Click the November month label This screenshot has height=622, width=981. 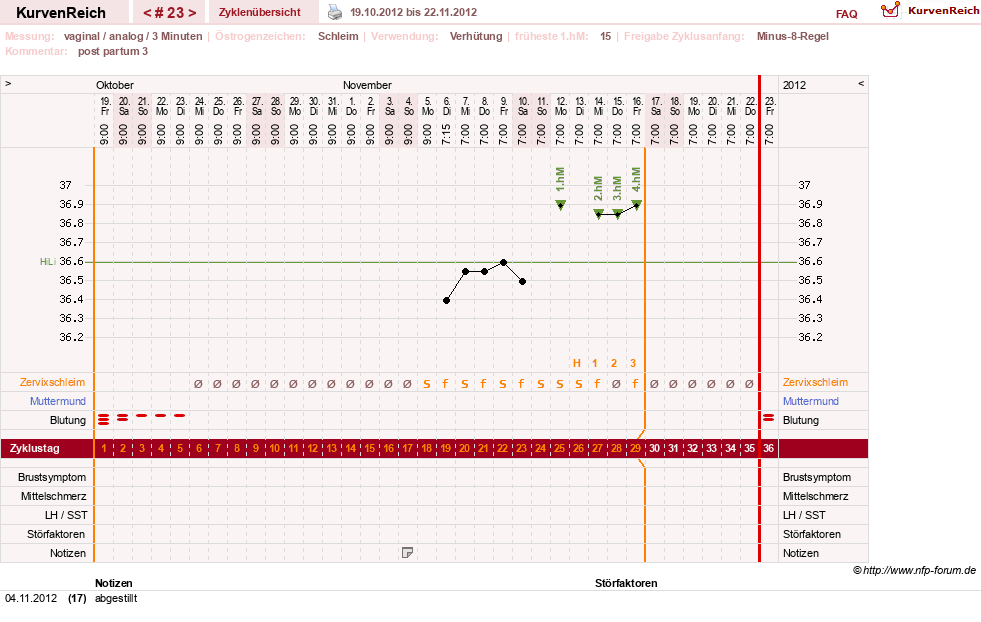(x=367, y=85)
